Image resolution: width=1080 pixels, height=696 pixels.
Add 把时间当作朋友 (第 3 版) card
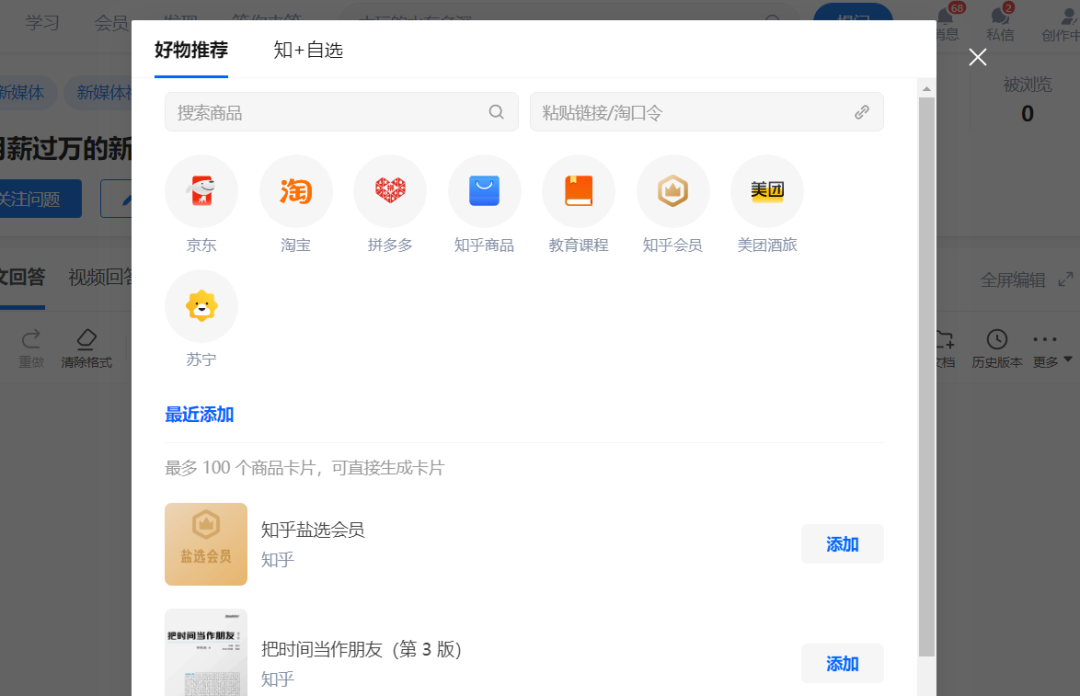[842, 664]
